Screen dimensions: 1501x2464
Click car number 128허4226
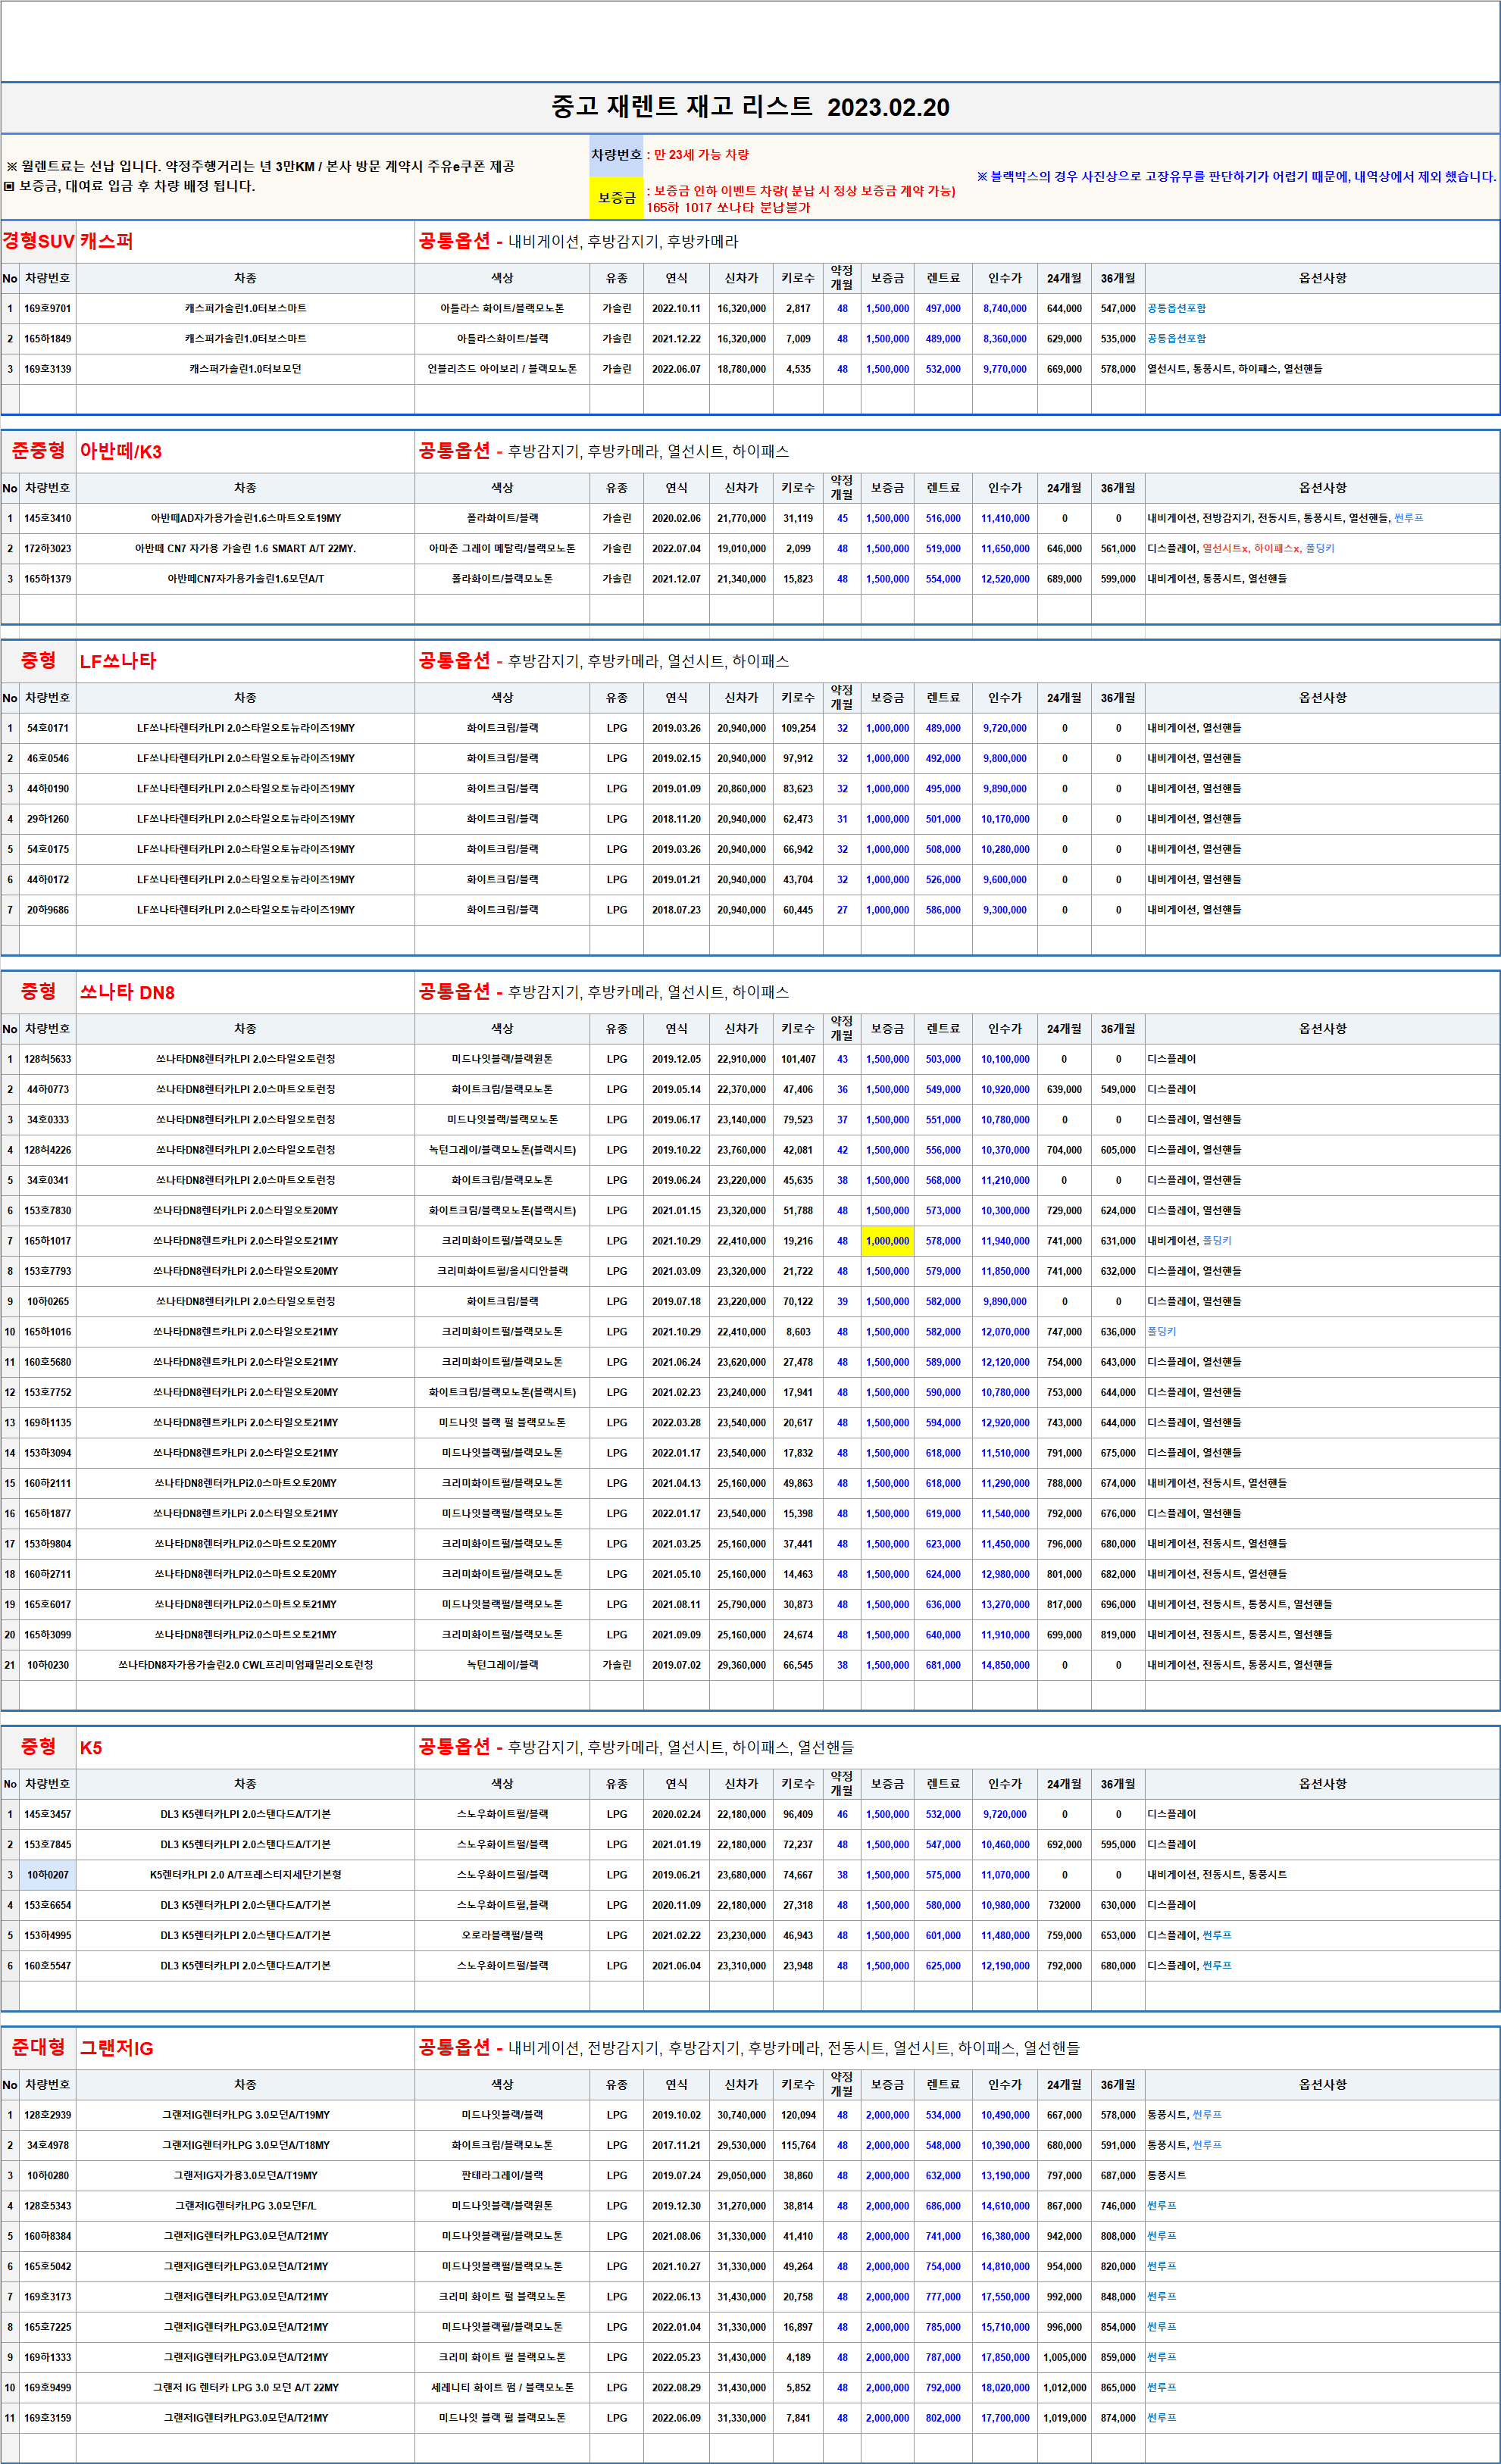48,1151
